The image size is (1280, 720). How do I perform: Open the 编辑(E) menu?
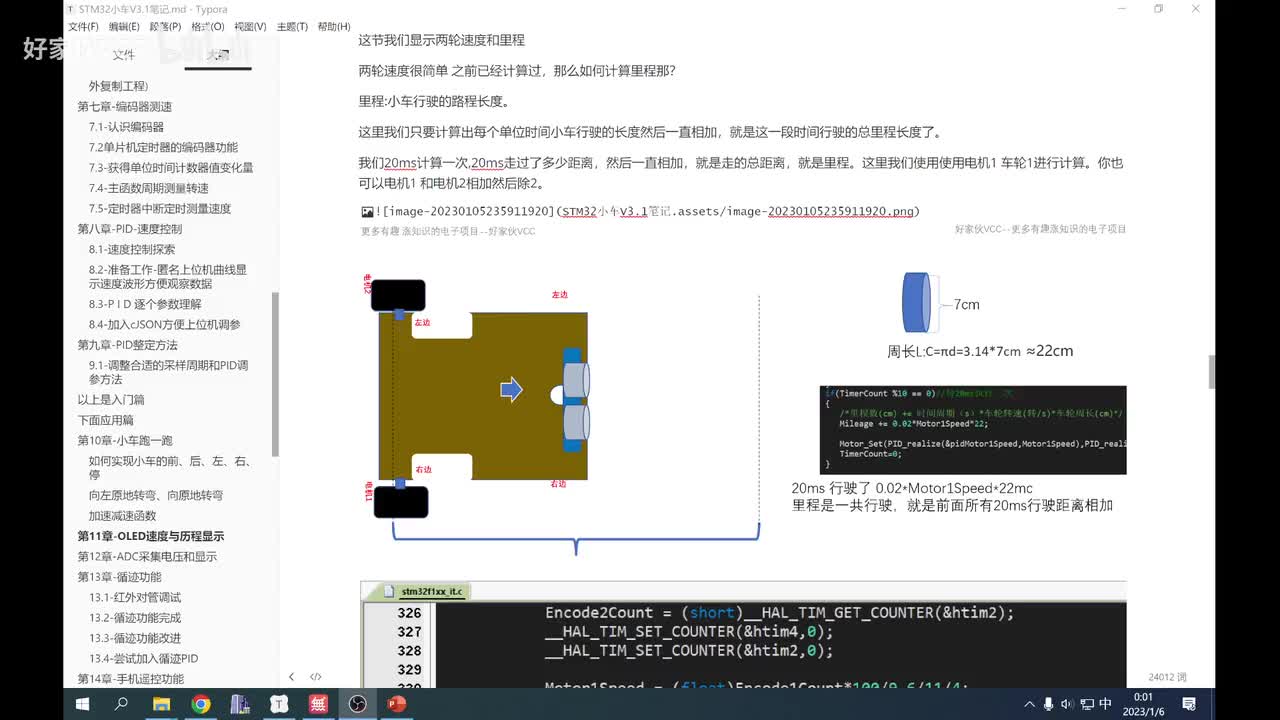tap(124, 27)
